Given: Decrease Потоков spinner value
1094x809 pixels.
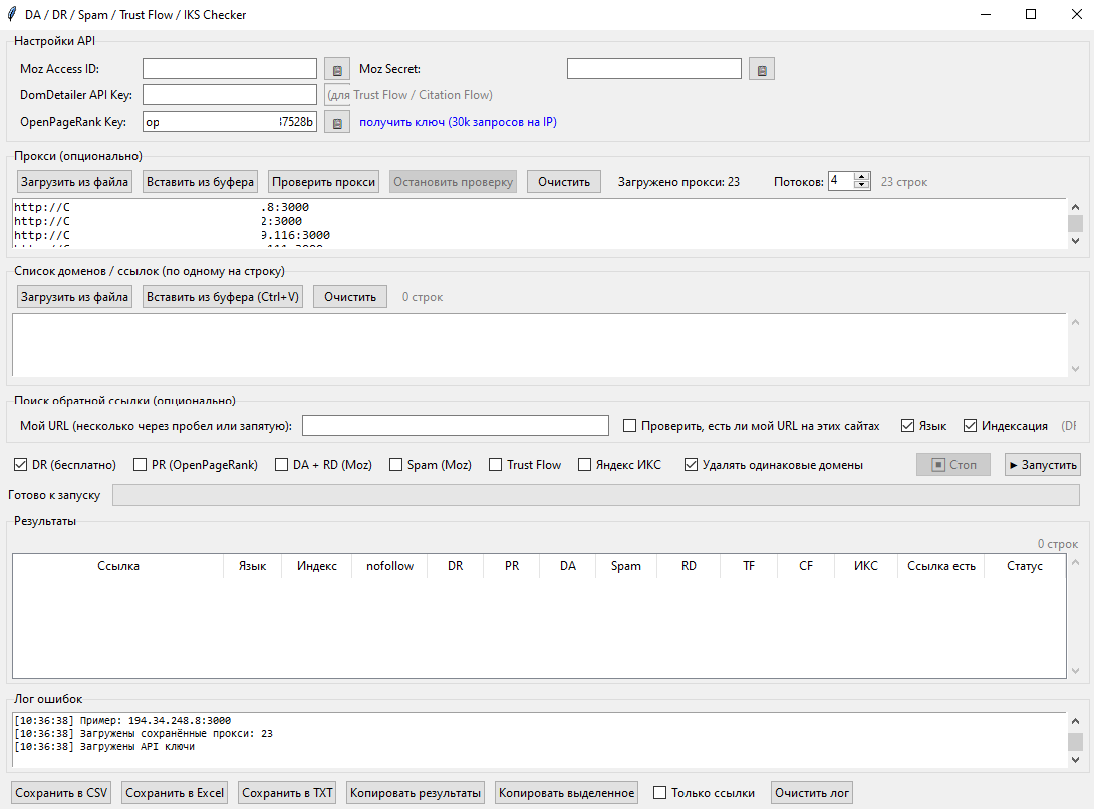Looking at the screenshot, I should click(x=862, y=186).
